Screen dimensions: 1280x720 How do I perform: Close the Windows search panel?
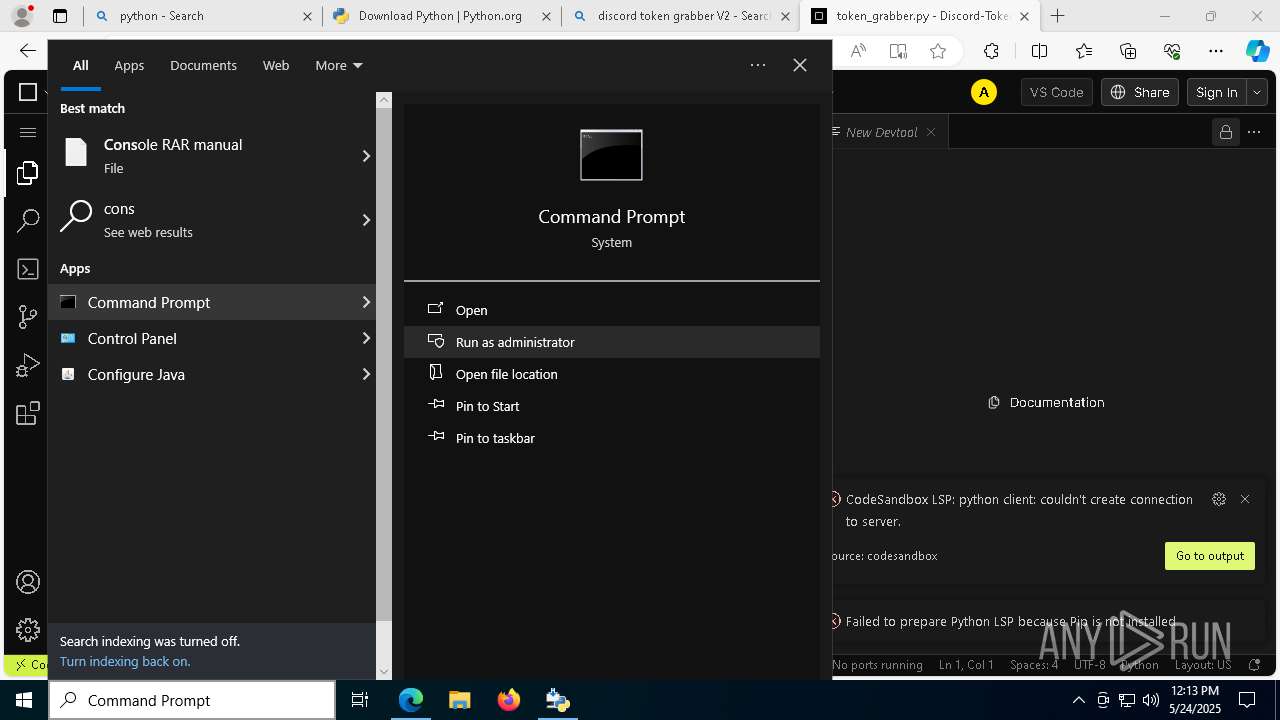point(799,65)
